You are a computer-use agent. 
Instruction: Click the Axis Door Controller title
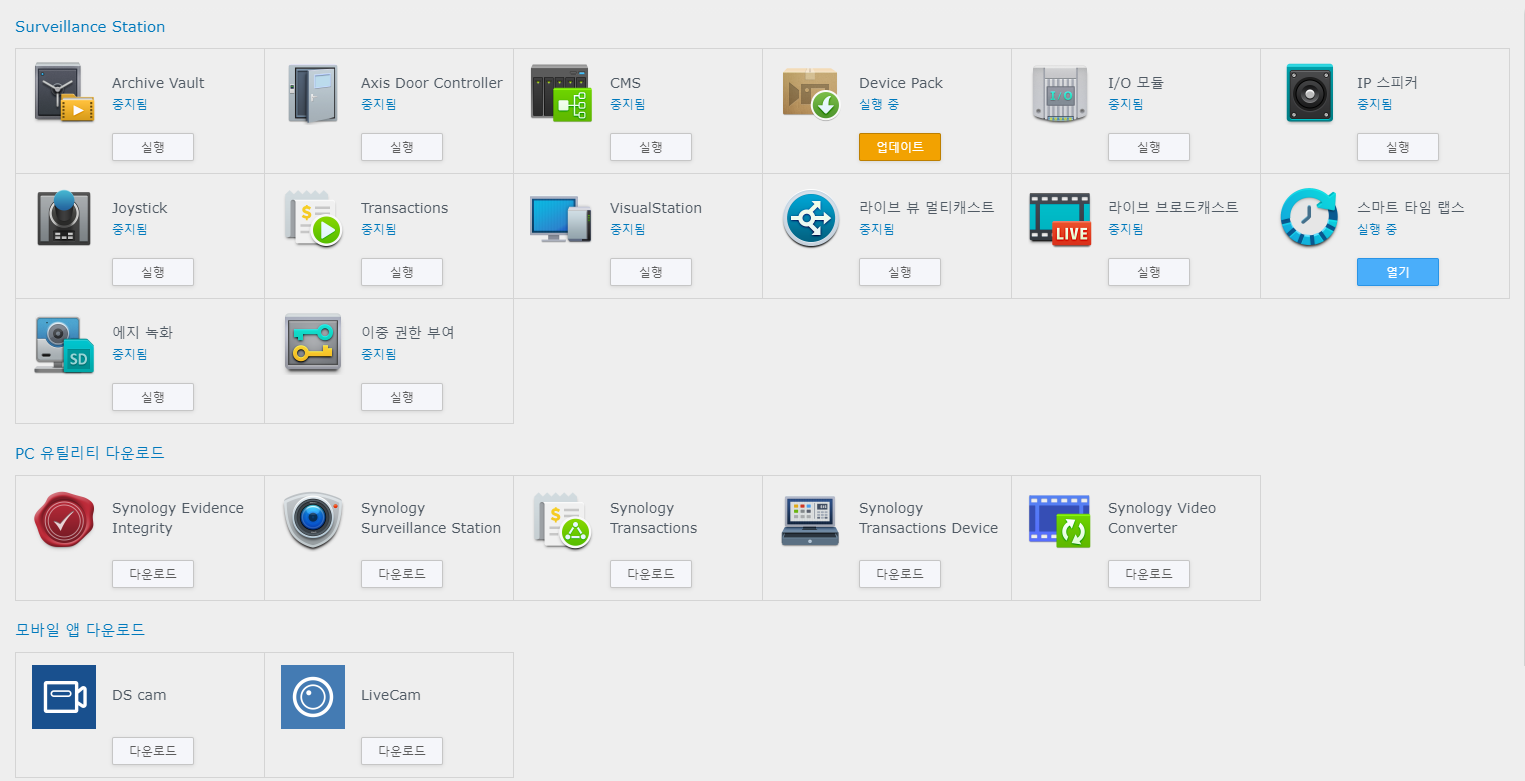(432, 83)
